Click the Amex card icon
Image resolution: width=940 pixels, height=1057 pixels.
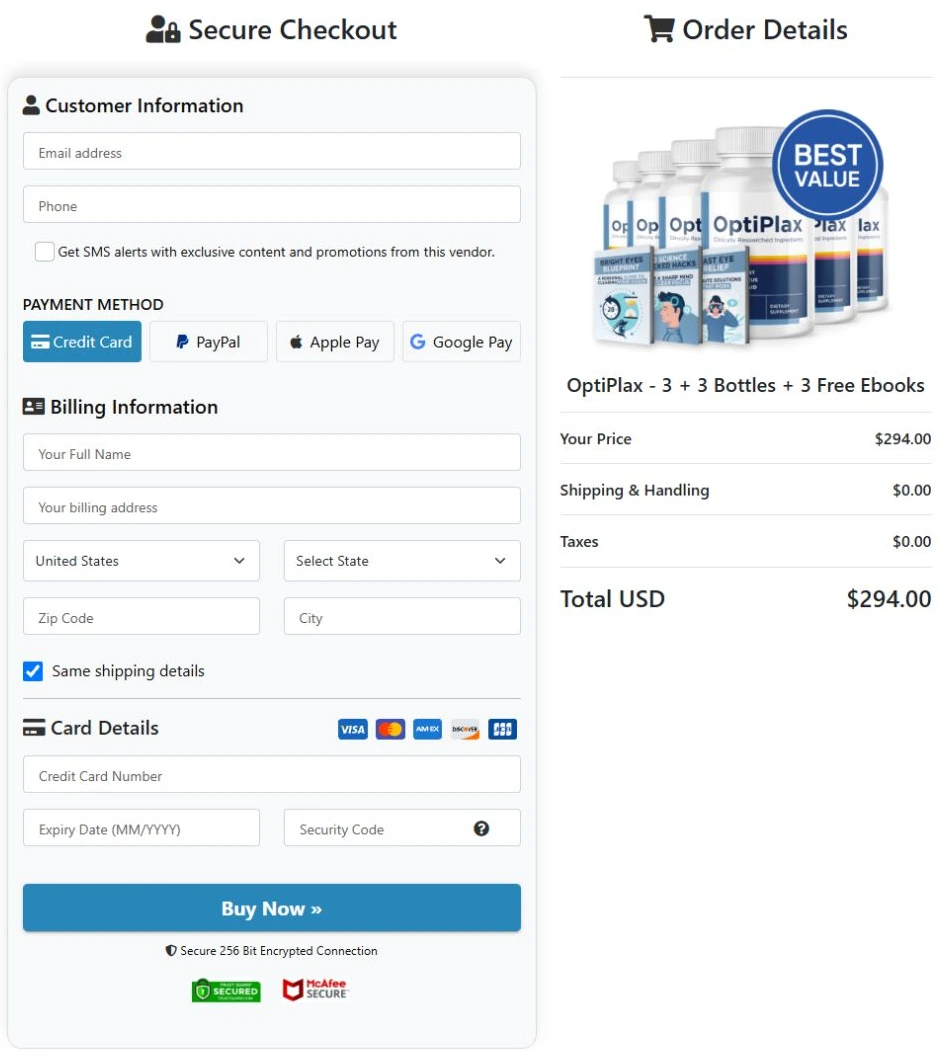tap(428, 729)
